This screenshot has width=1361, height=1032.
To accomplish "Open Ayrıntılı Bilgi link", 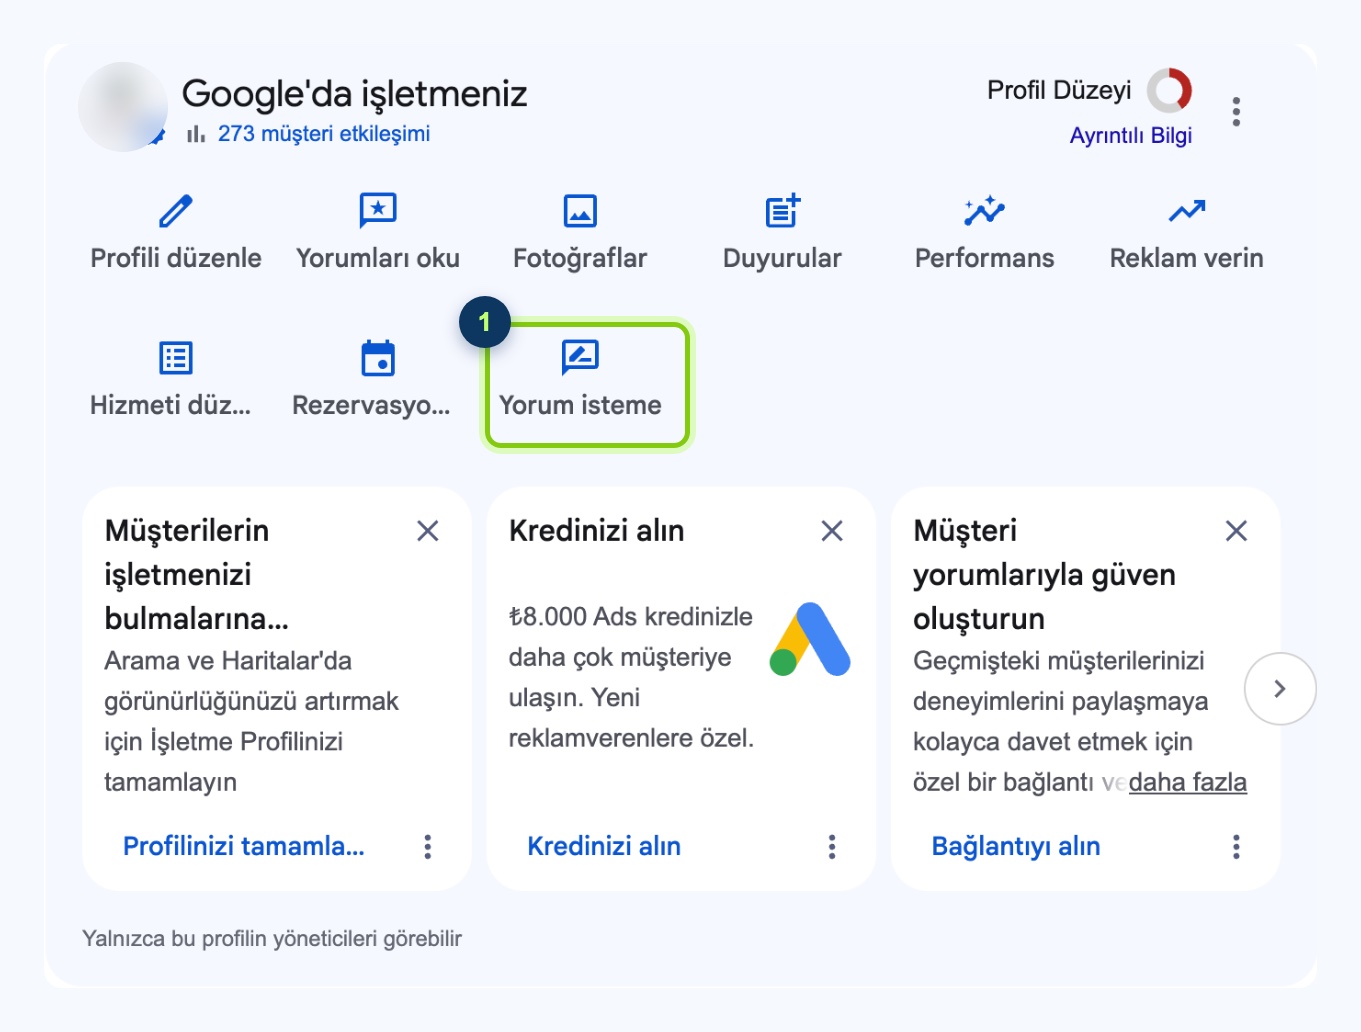I will coord(1131,135).
